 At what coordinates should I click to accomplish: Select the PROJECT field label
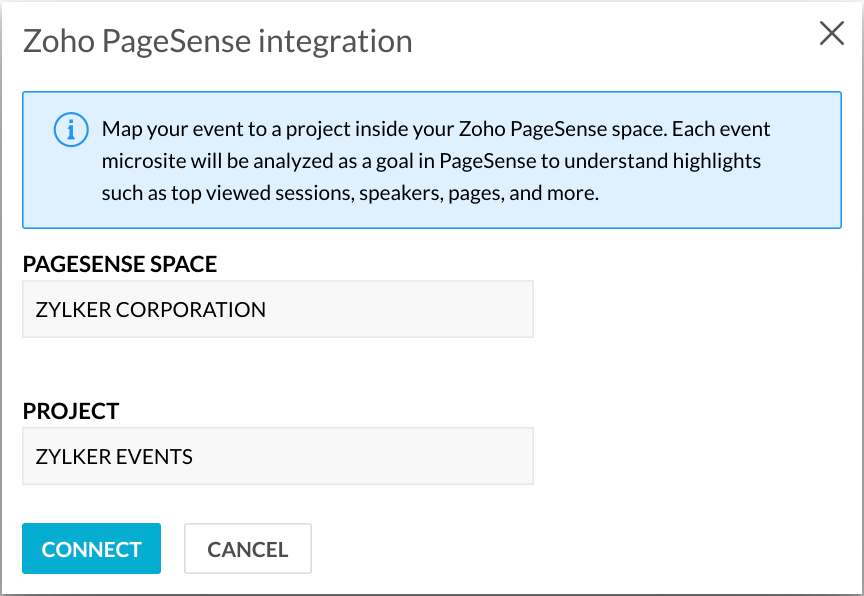click(71, 411)
